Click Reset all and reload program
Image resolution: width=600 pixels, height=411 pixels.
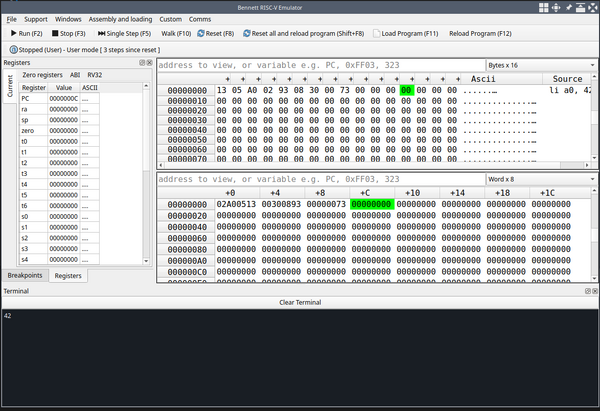pos(303,33)
